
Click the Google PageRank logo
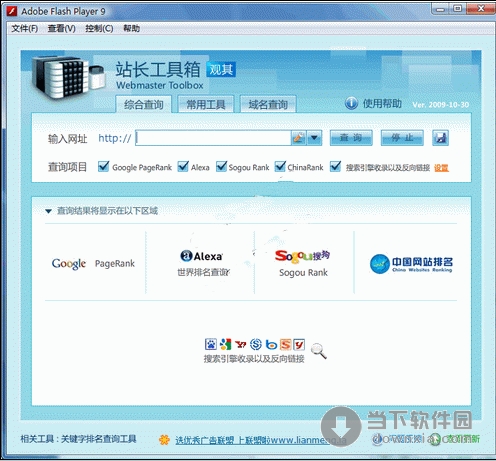tap(93, 264)
